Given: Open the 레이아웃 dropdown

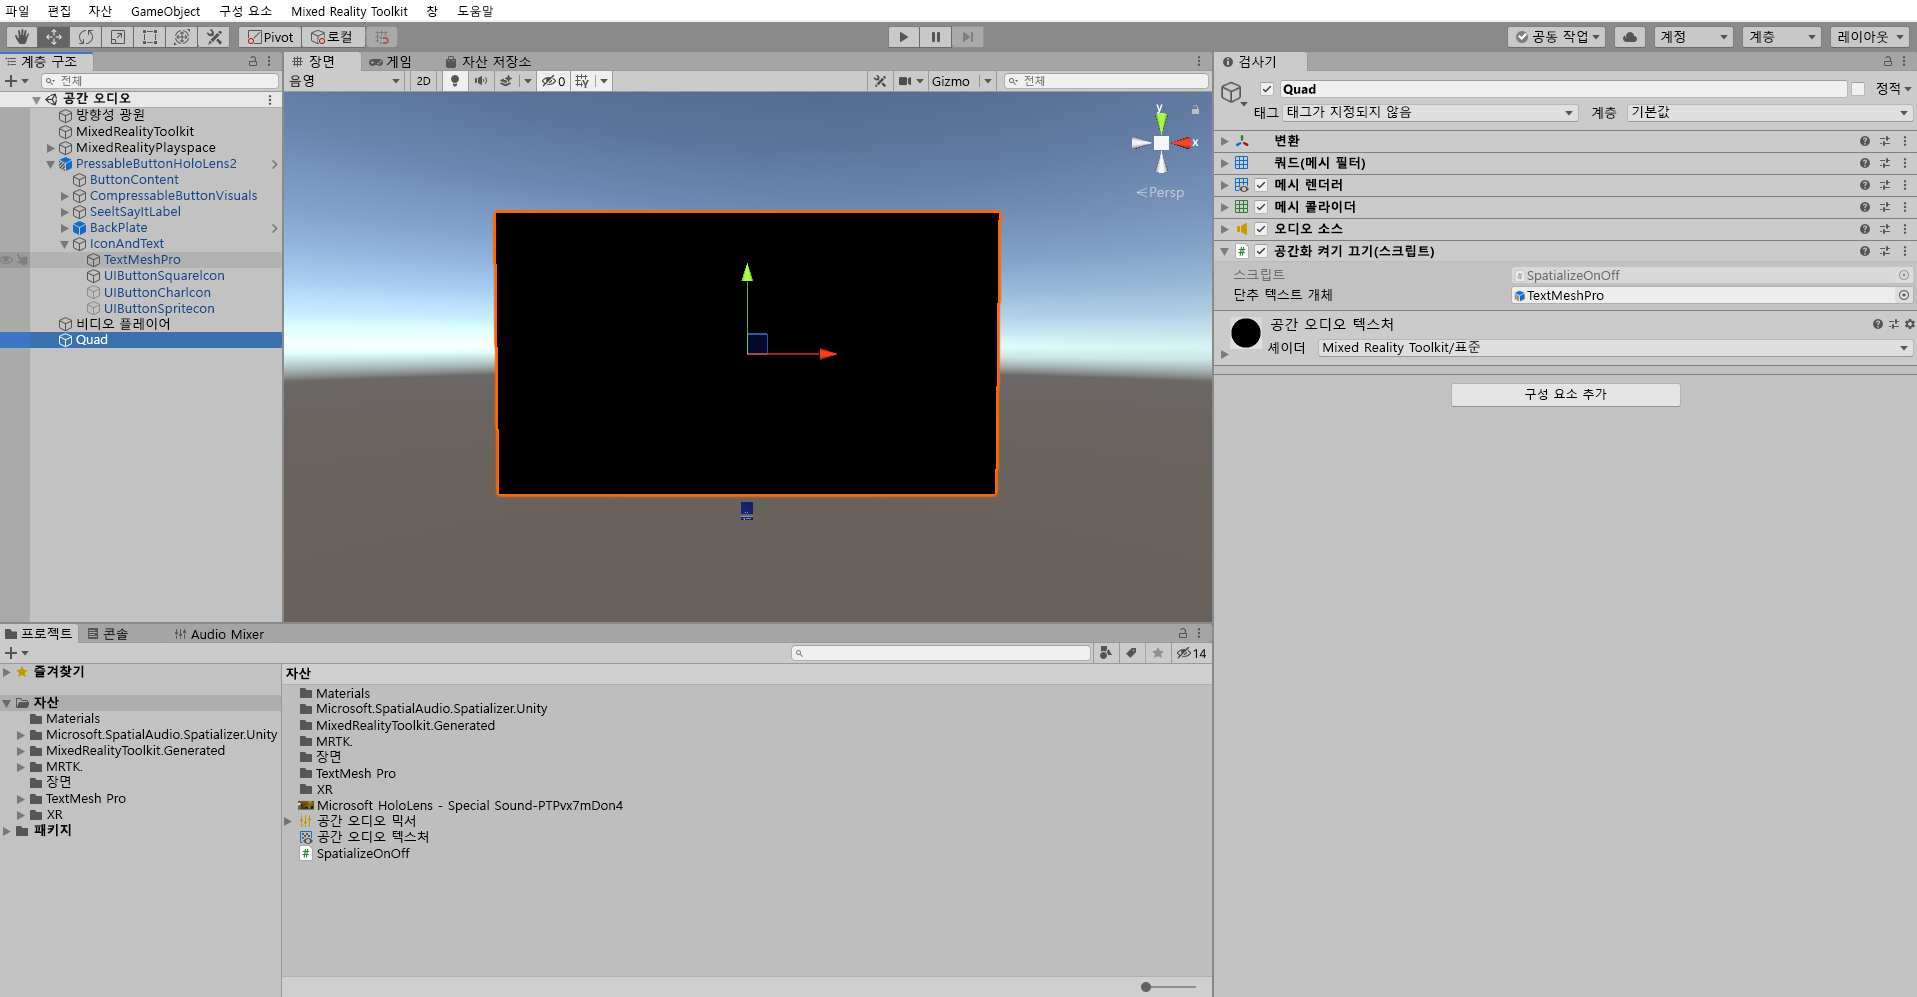Looking at the screenshot, I should pyautogui.click(x=1870, y=37).
